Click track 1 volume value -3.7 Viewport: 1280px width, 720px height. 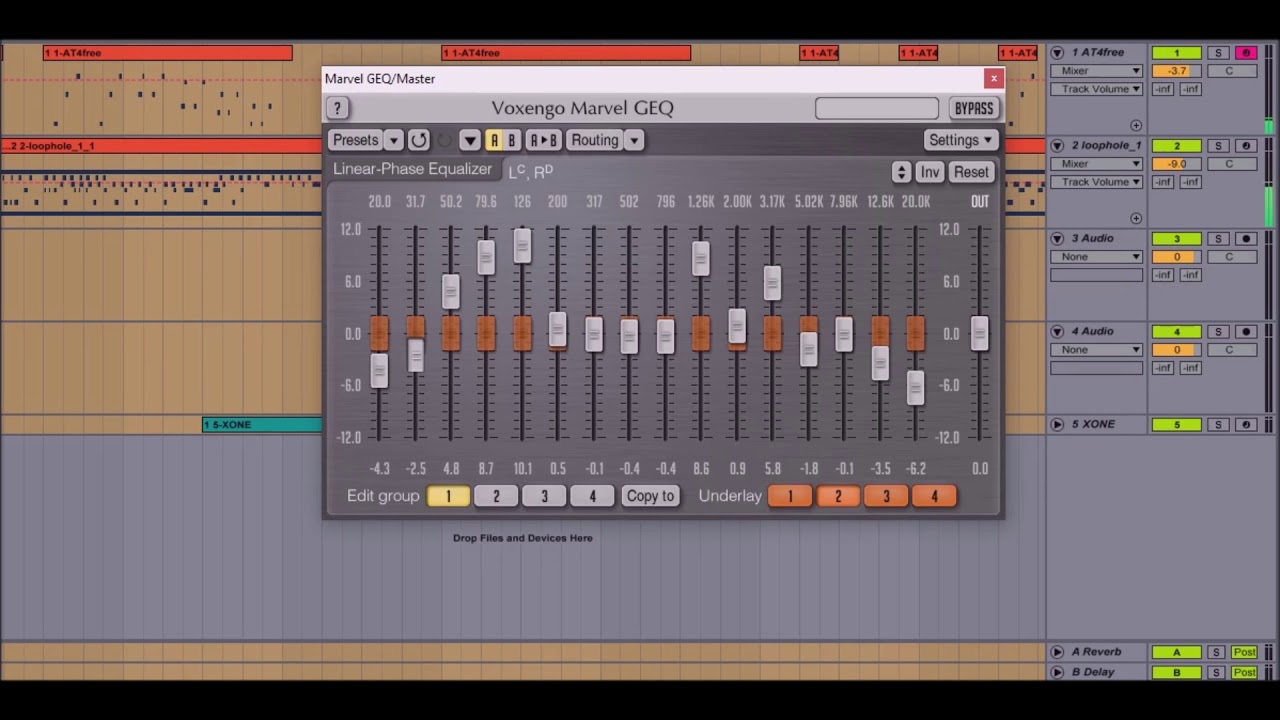pyautogui.click(x=1176, y=71)
